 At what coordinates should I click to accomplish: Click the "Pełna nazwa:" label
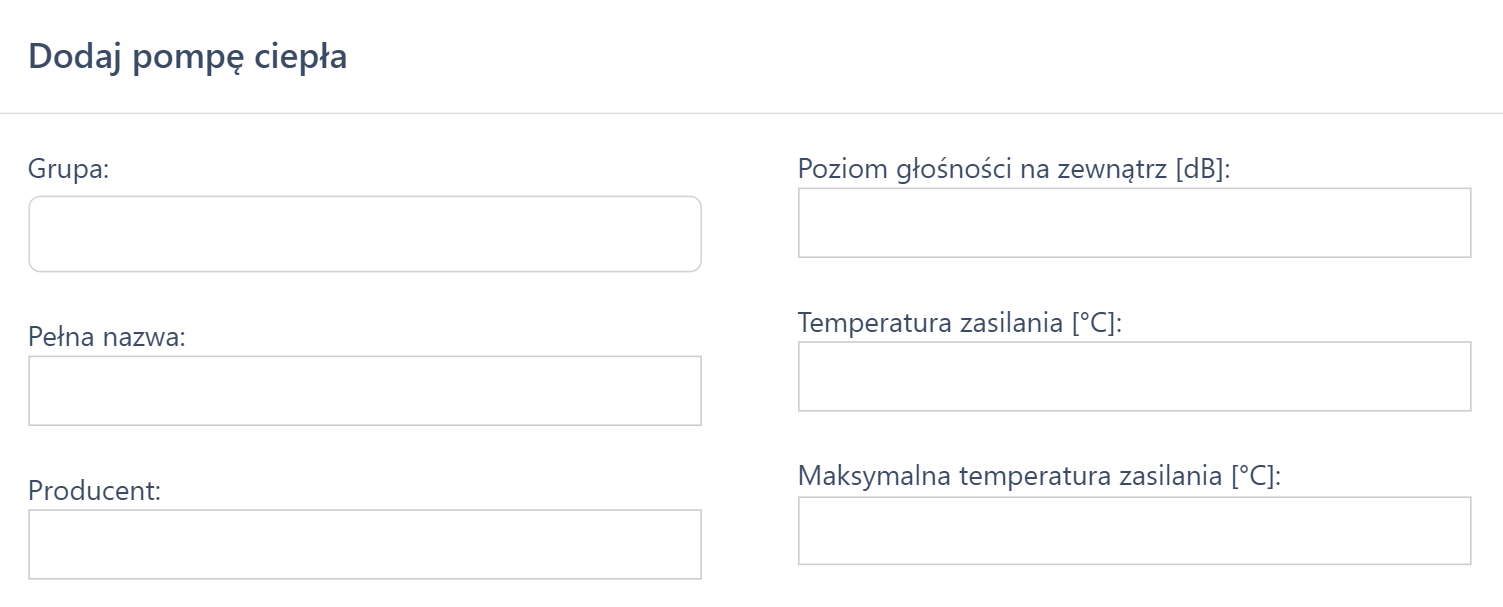pos(107,337)
